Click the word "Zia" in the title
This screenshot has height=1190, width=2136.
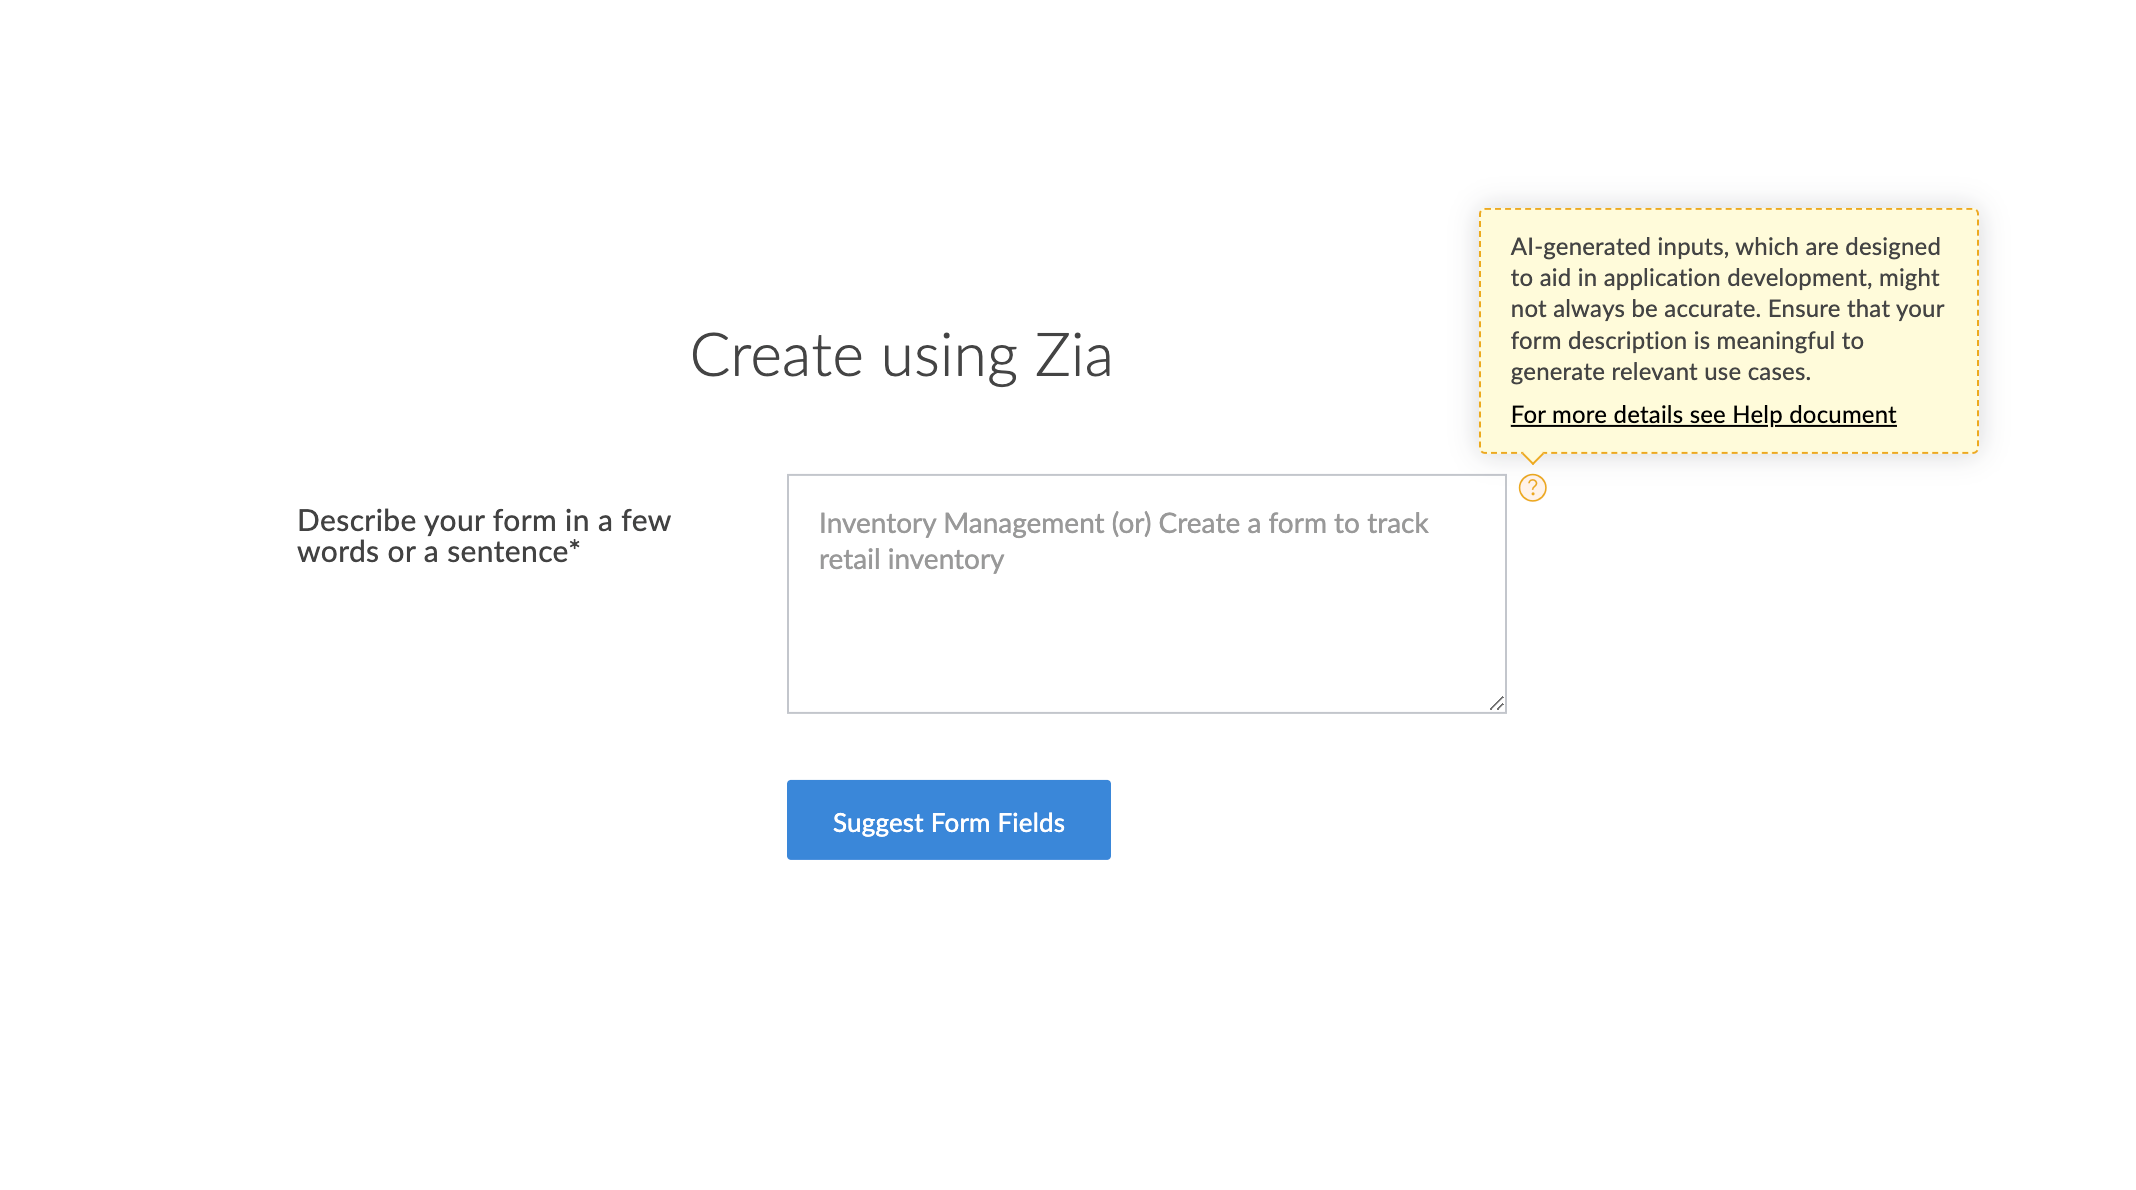pos(1073,356)
